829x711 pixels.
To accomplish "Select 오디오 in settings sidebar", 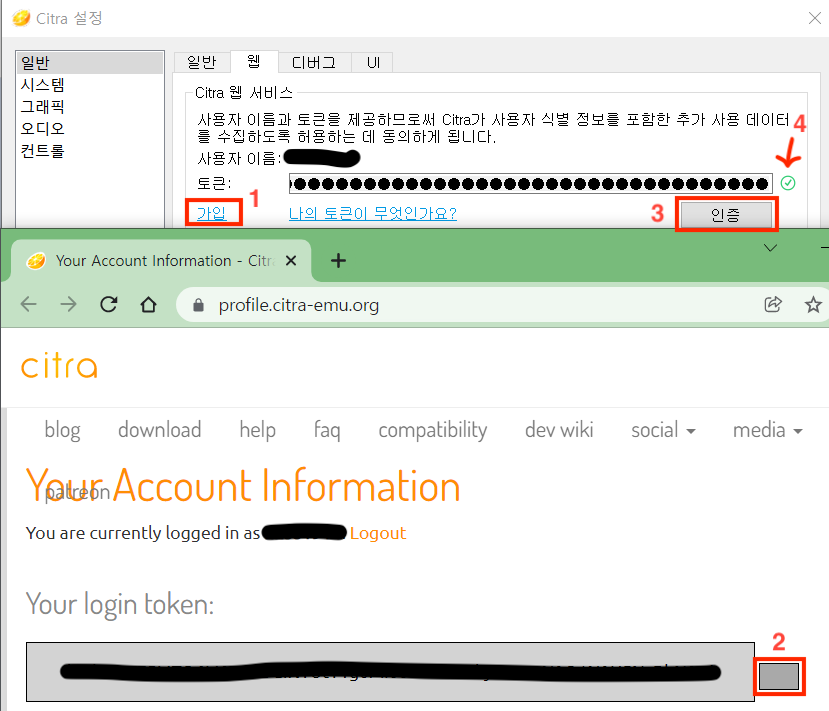I will (x=42, y=128).
